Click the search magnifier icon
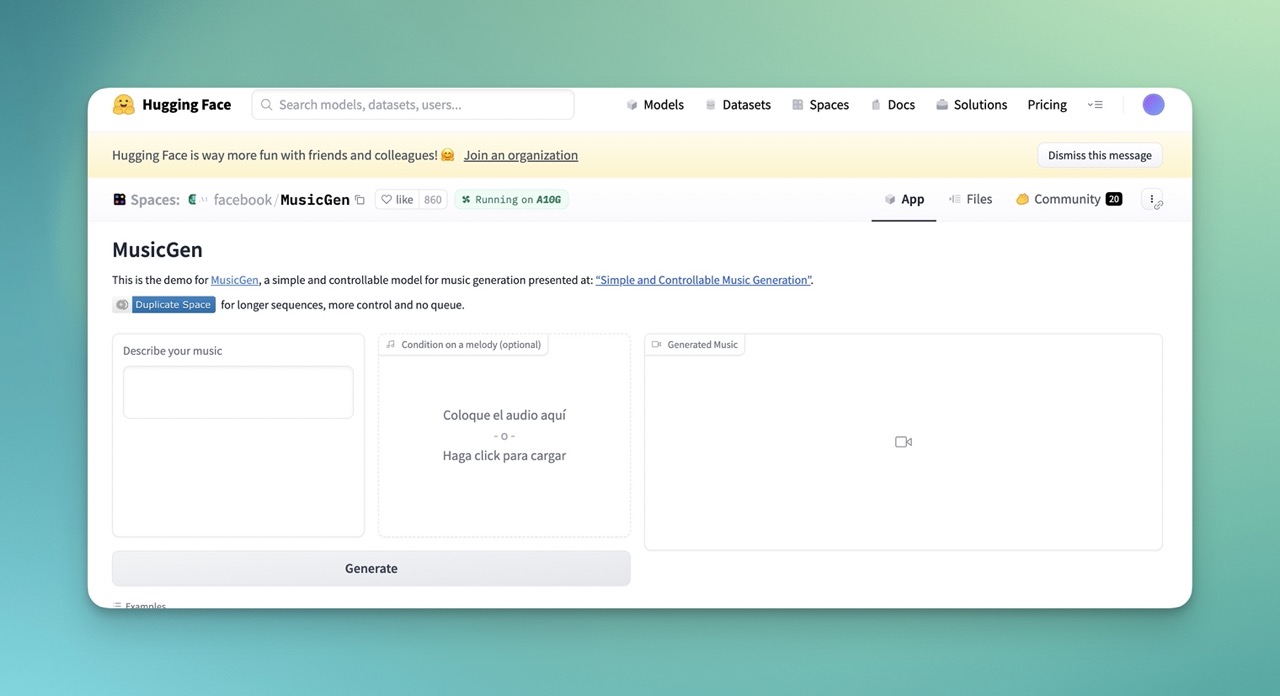 (x=266, y=104)
